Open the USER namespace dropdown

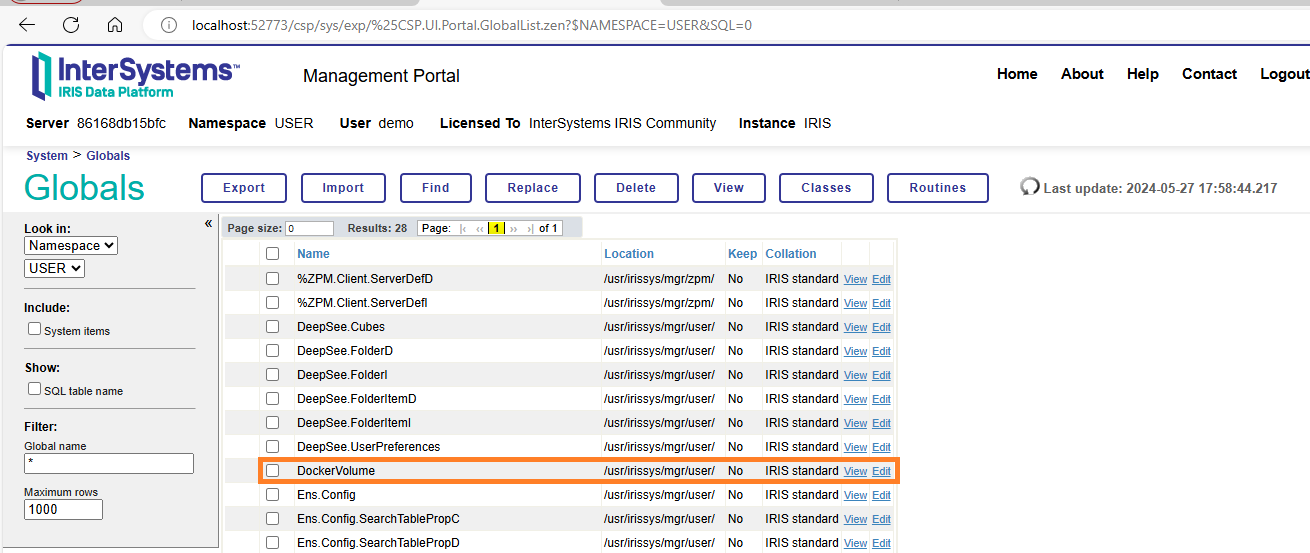point(54,268)
